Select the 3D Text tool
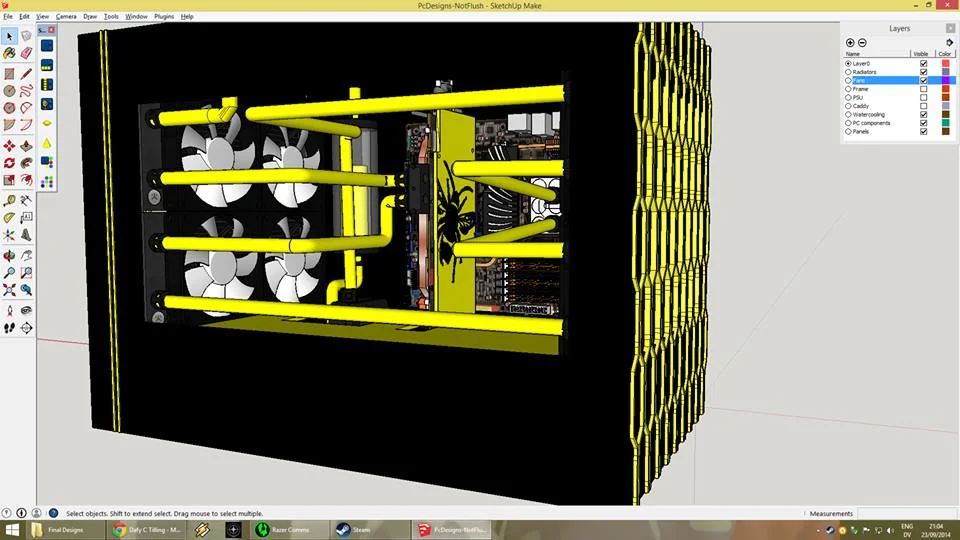960x540 pixels. pos(26,235)
